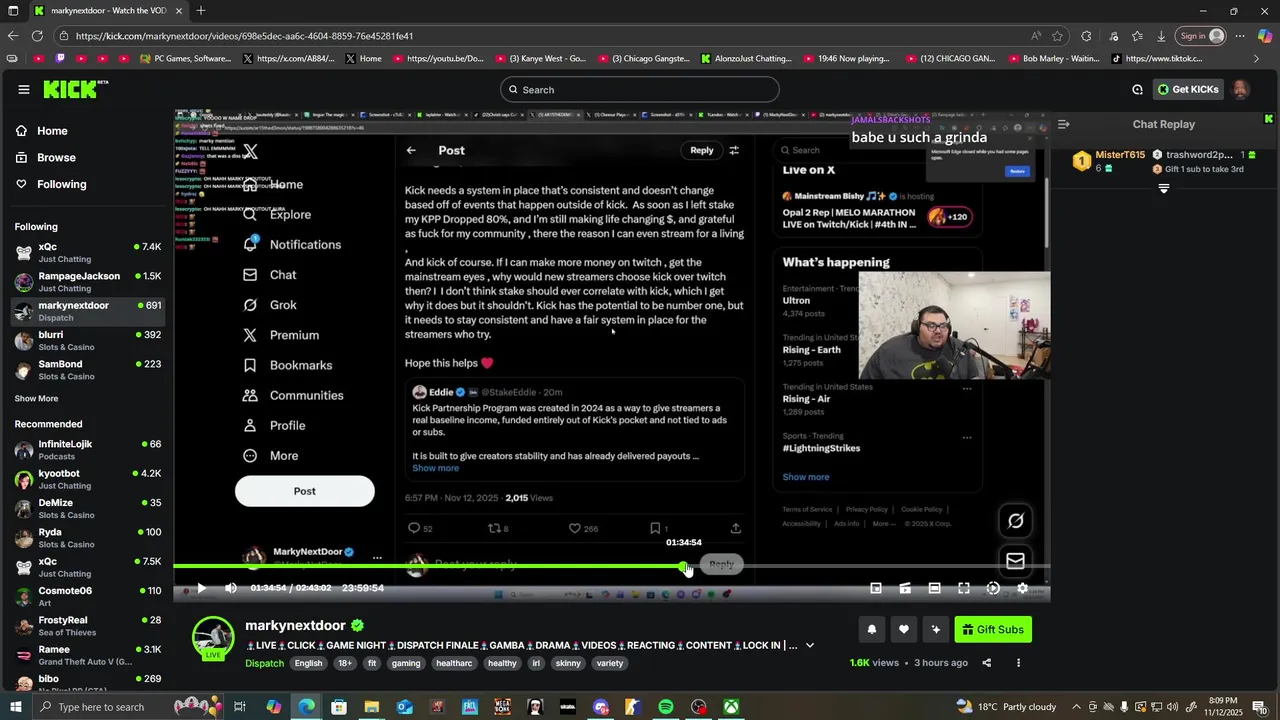Image resolution: width=1280 pixels, height=720 pixels.
Task: Share the video via share icon
Action: pyautogui.click(x=986, y=662)
